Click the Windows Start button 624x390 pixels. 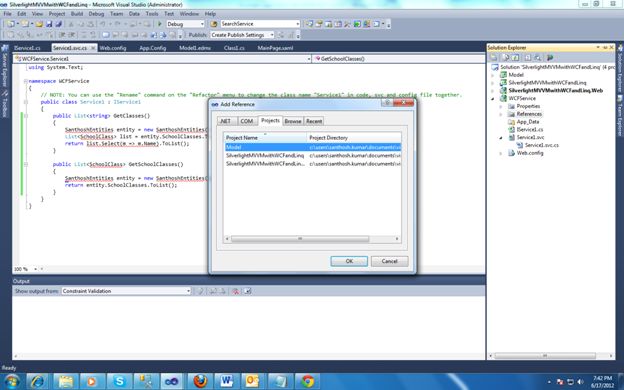[11, 381]
